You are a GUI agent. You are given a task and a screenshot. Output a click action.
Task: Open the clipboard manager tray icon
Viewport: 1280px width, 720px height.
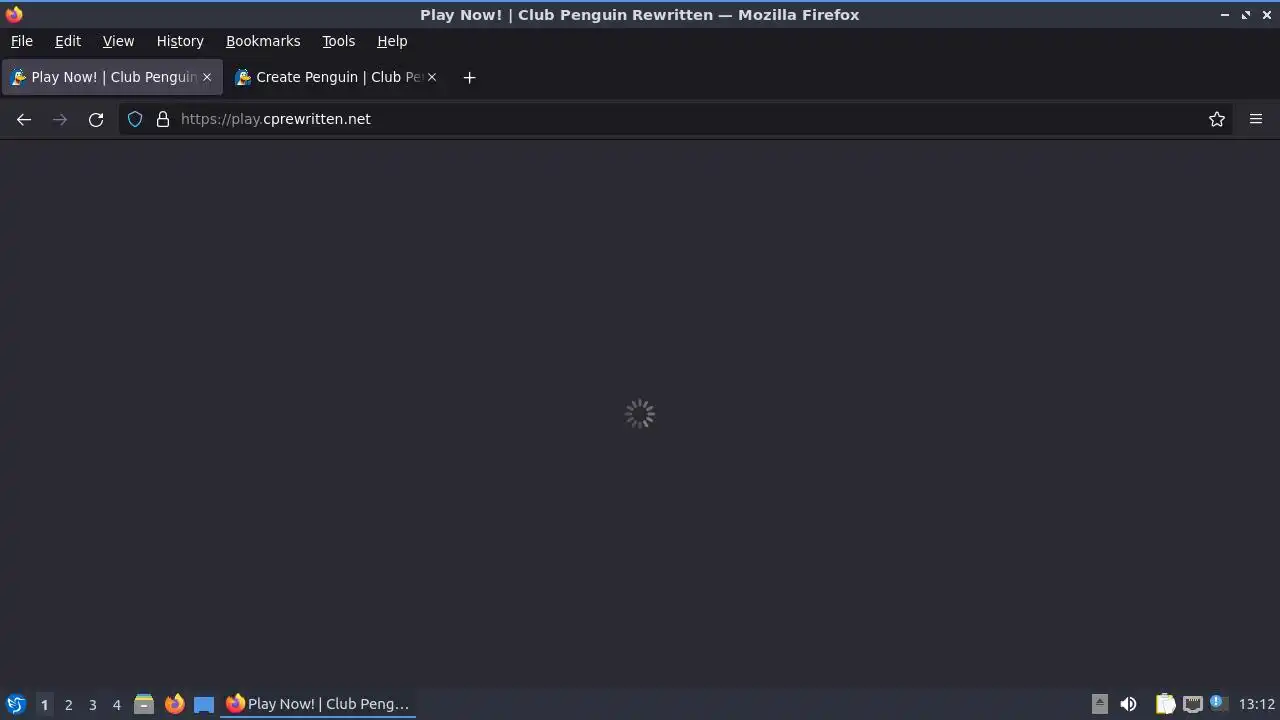point(1165,704)
